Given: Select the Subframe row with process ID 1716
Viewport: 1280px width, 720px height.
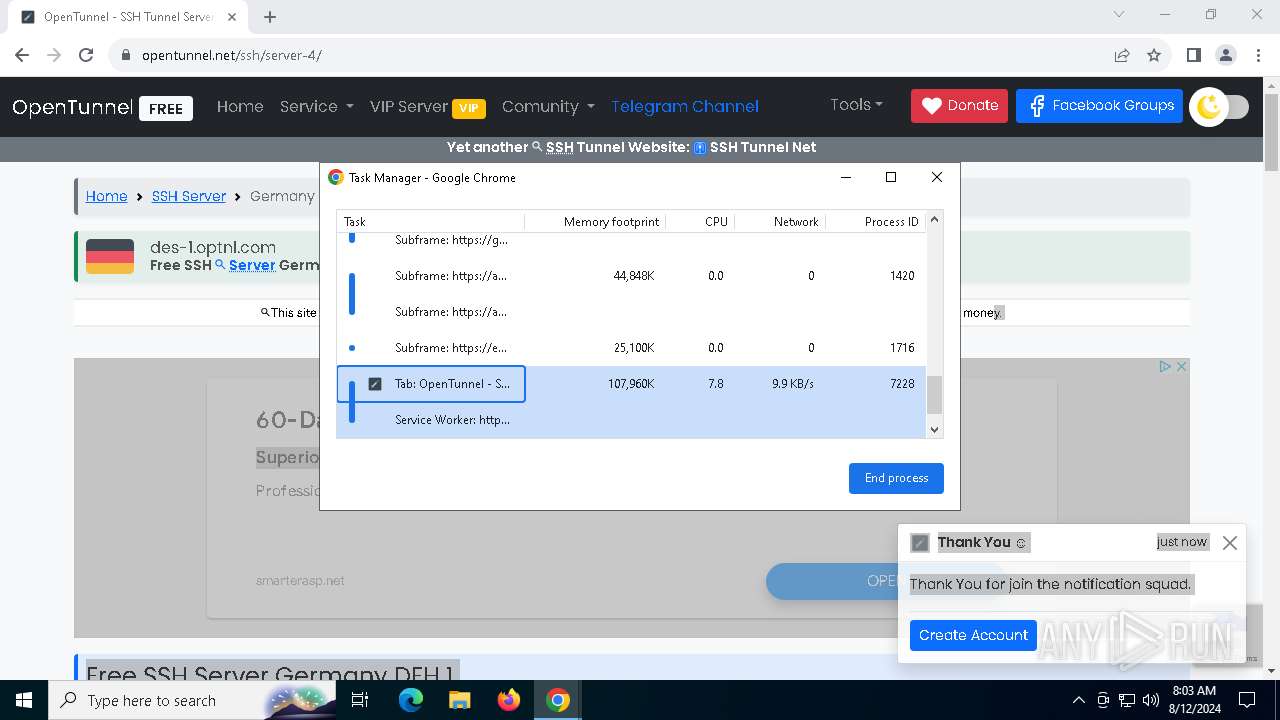Looking at the screenshot, I should coord(631,348).
